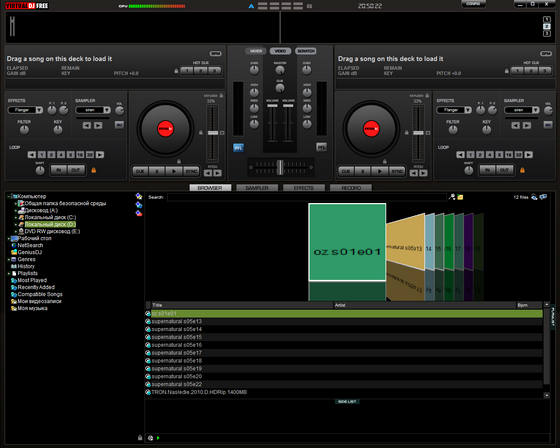
Task: Open right deck sampler siren dropdown
Action: pyautogui.click(x=535, y=110)
